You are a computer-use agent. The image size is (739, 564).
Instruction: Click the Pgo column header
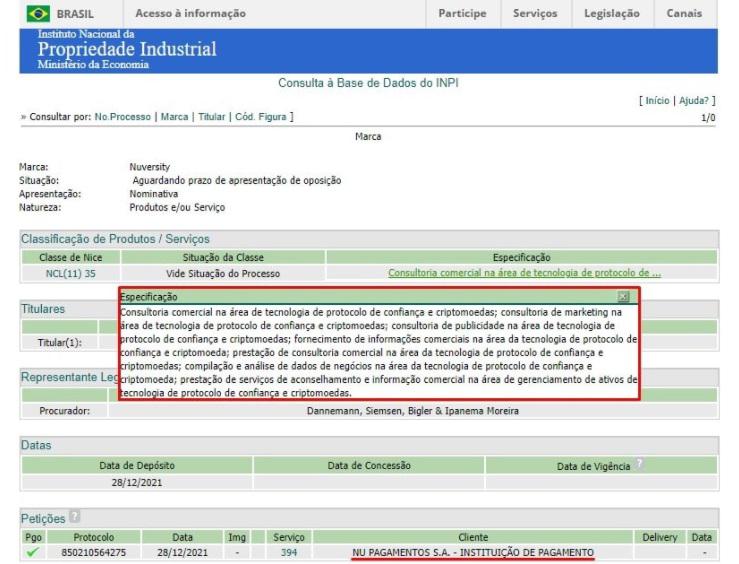(x=33, y=537)
